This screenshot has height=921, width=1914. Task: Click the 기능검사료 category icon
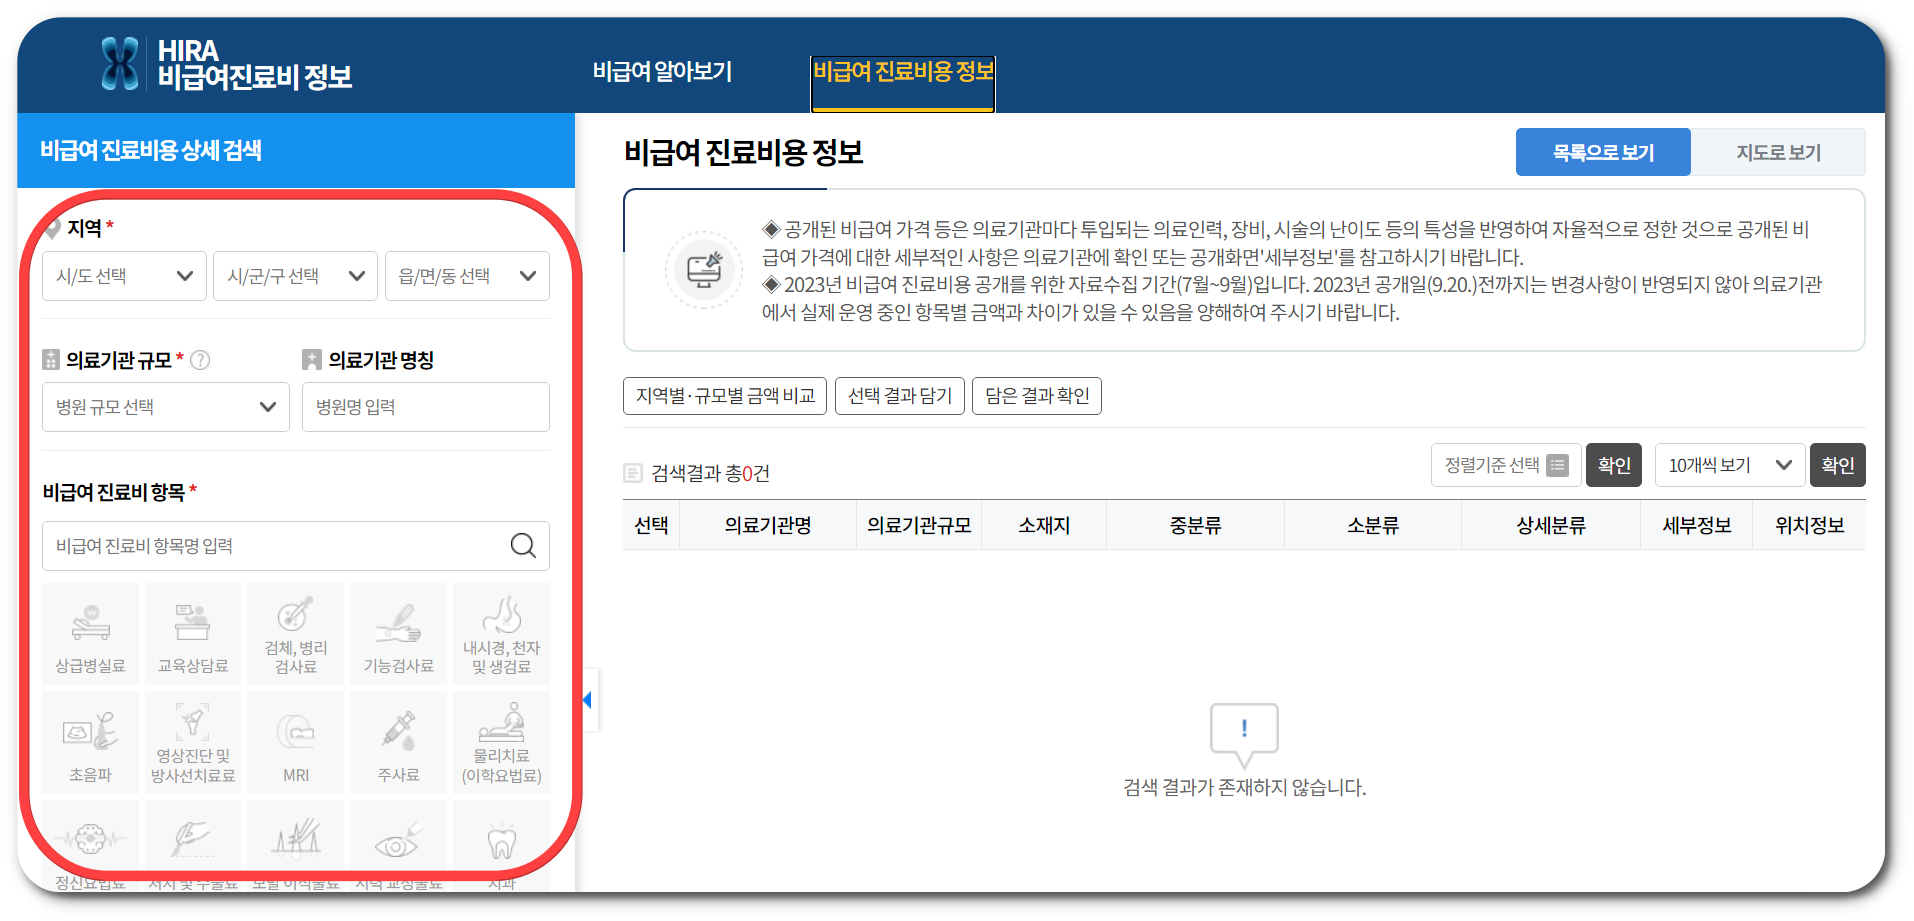[398, 633]
